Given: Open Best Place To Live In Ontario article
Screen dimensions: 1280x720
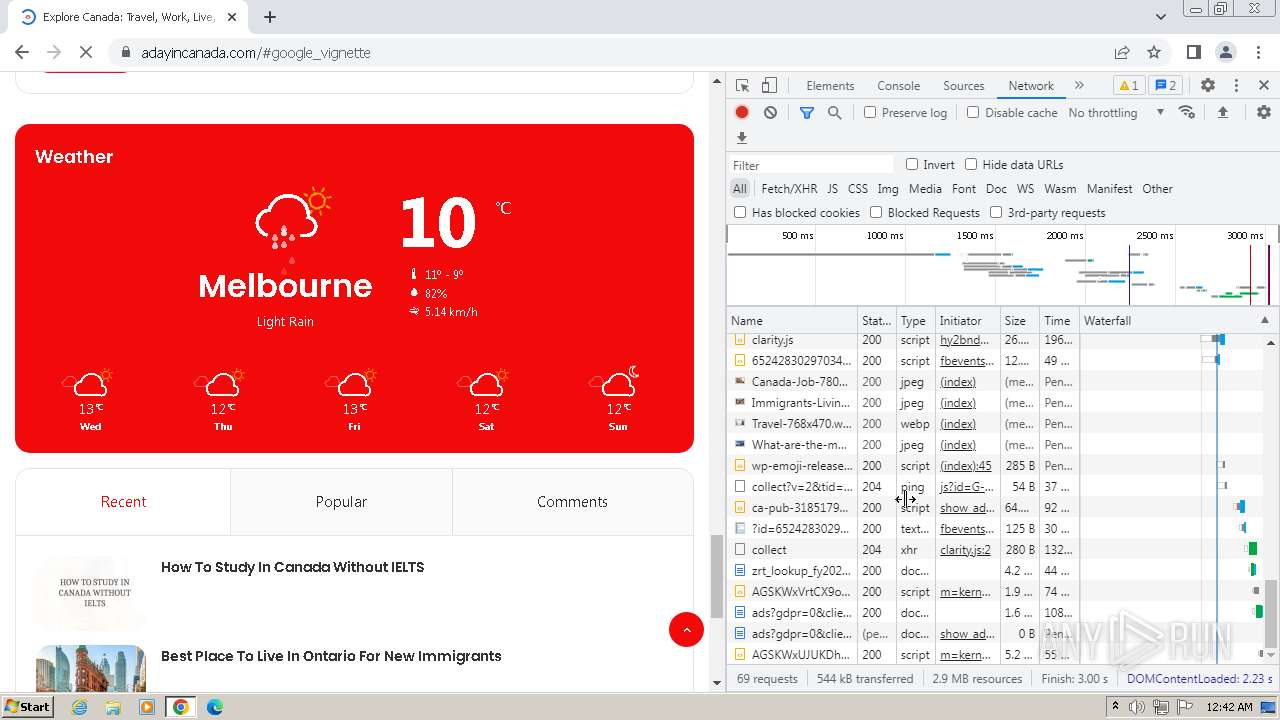Looking at the screenshot, I should coord(331,656).
